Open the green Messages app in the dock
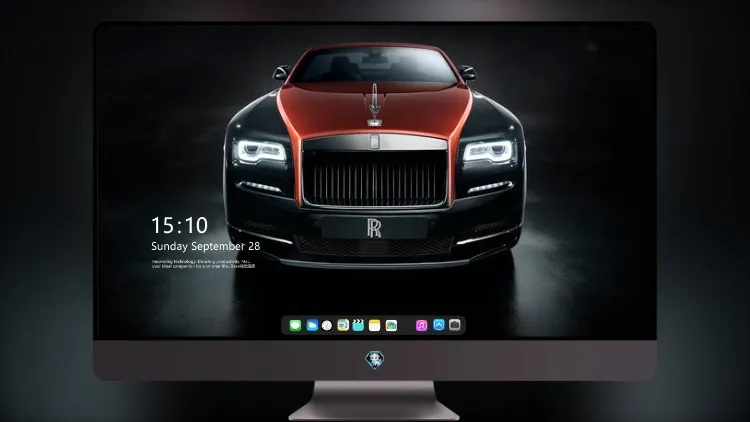The height and width of the screenshot is (422, 750). (295, 325)
